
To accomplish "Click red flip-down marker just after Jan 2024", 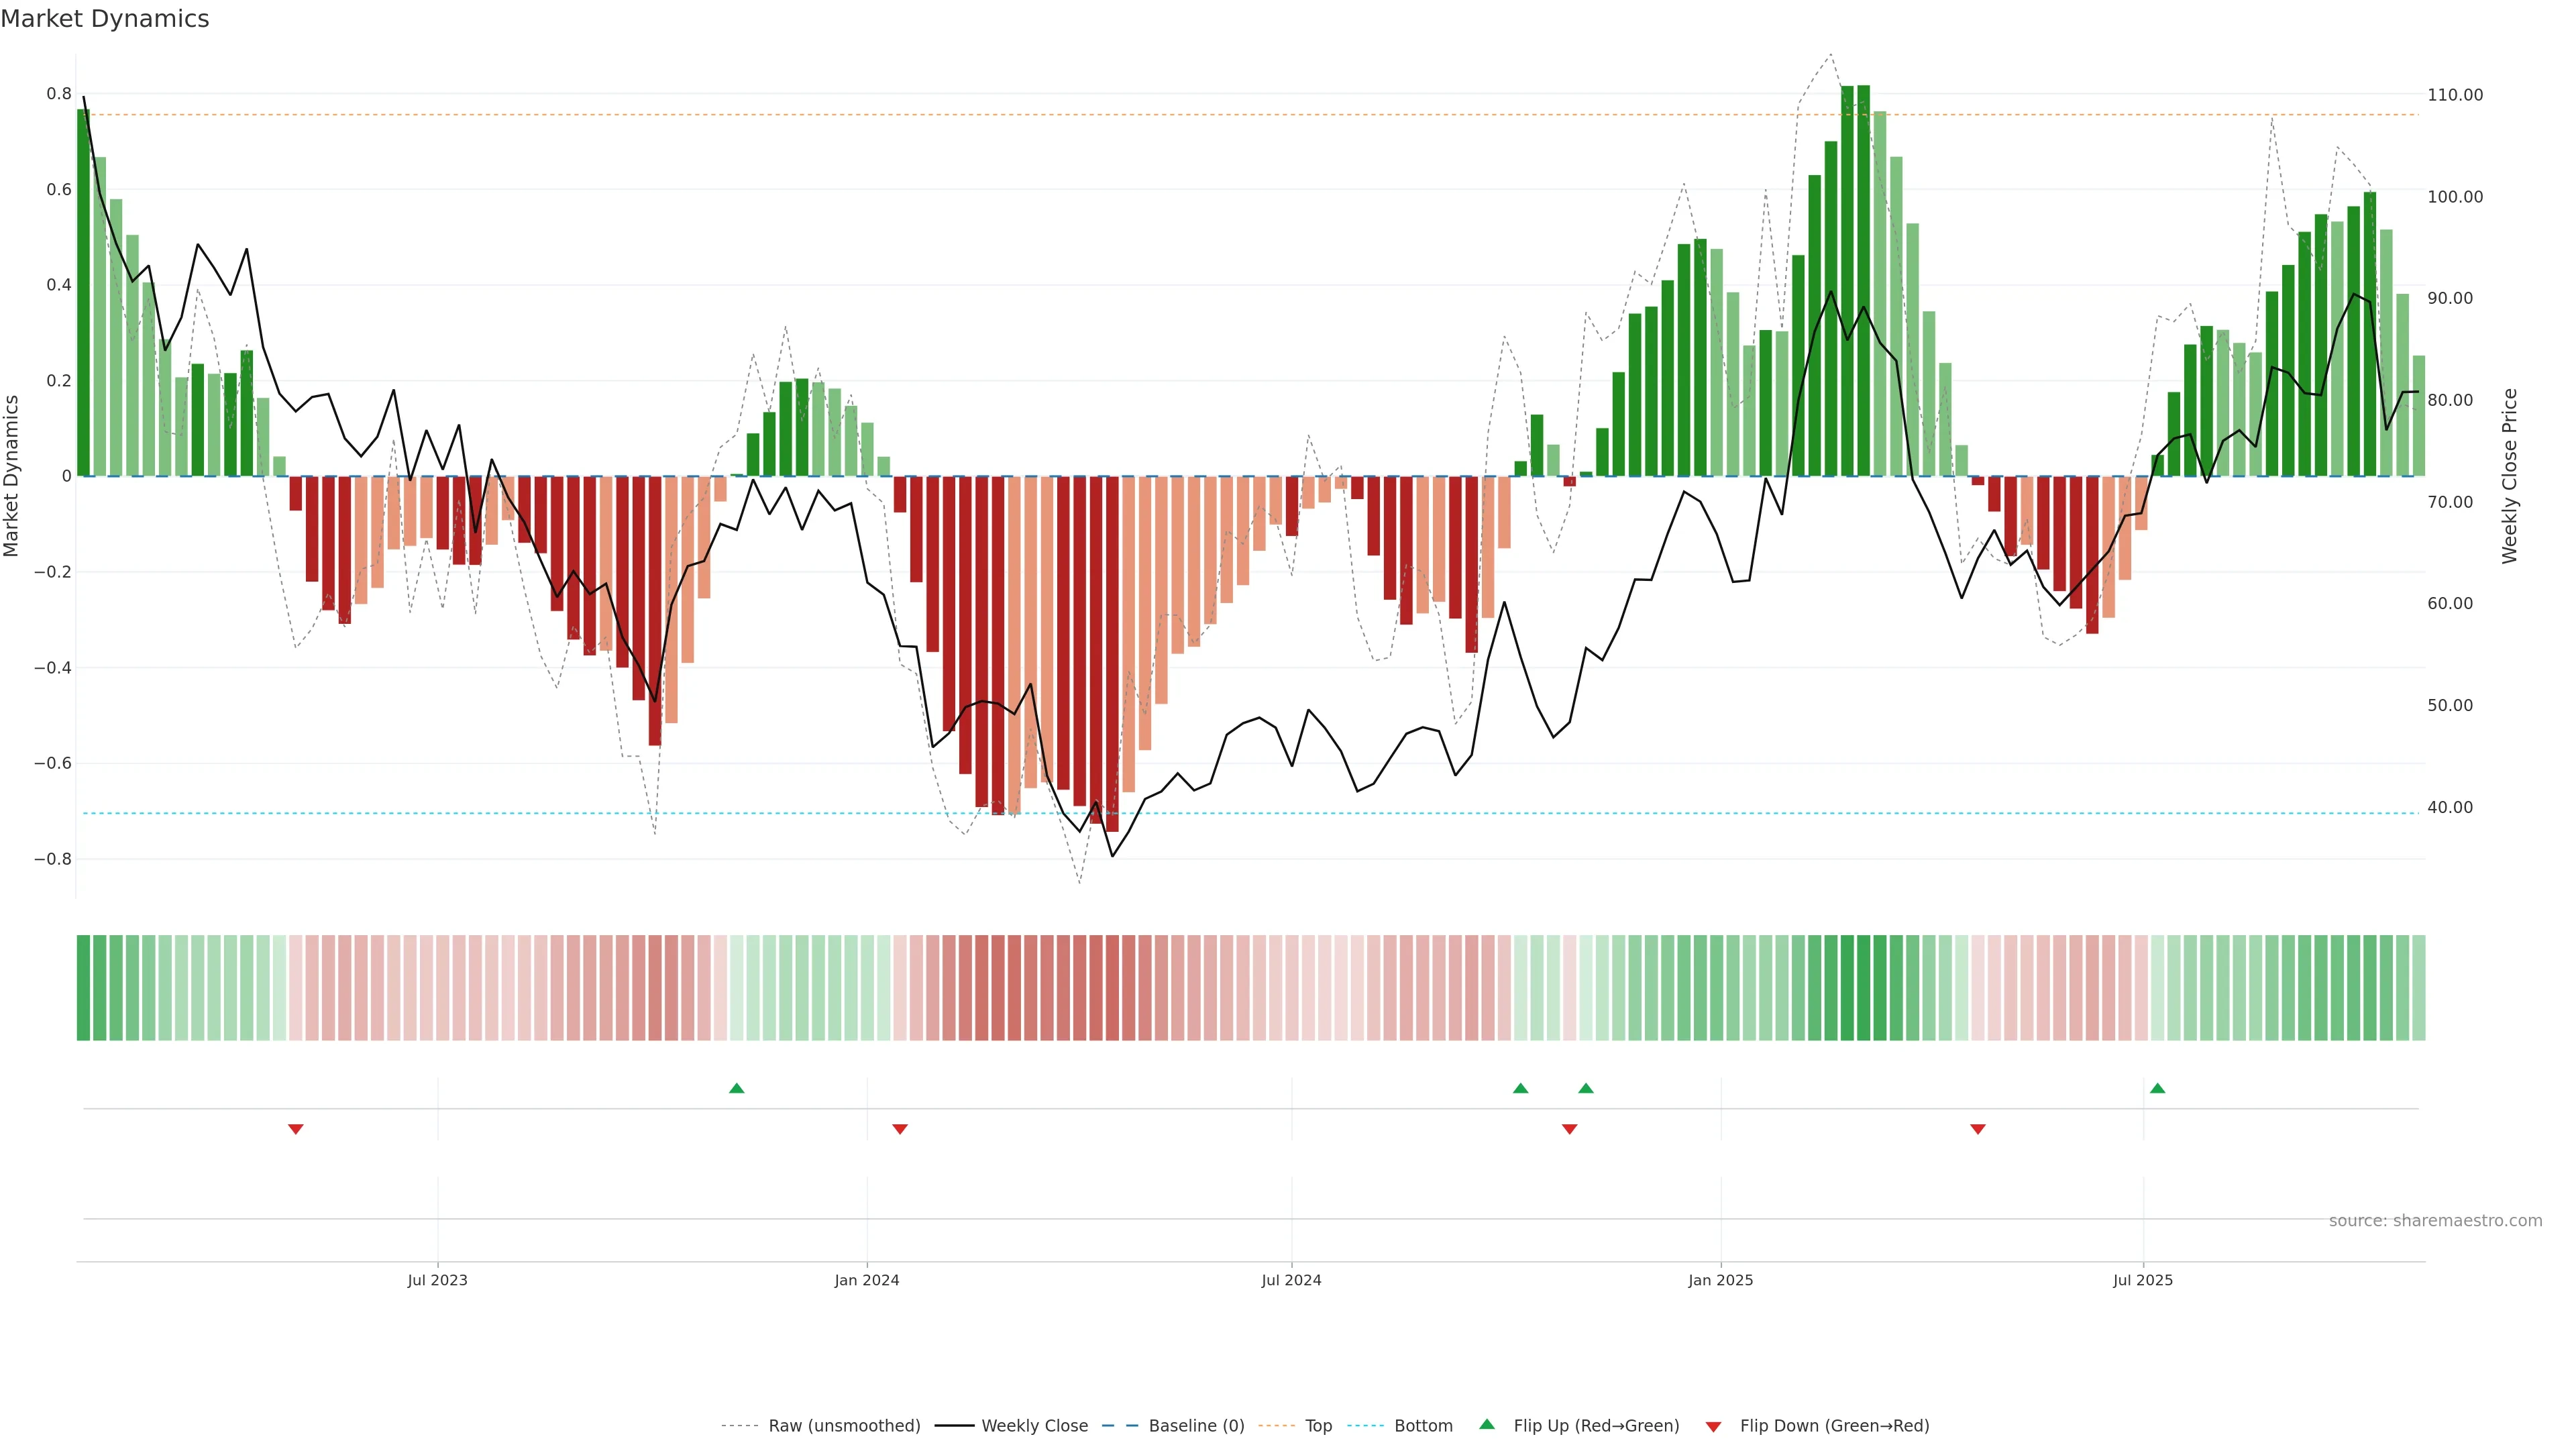I will click(899, 1129).
